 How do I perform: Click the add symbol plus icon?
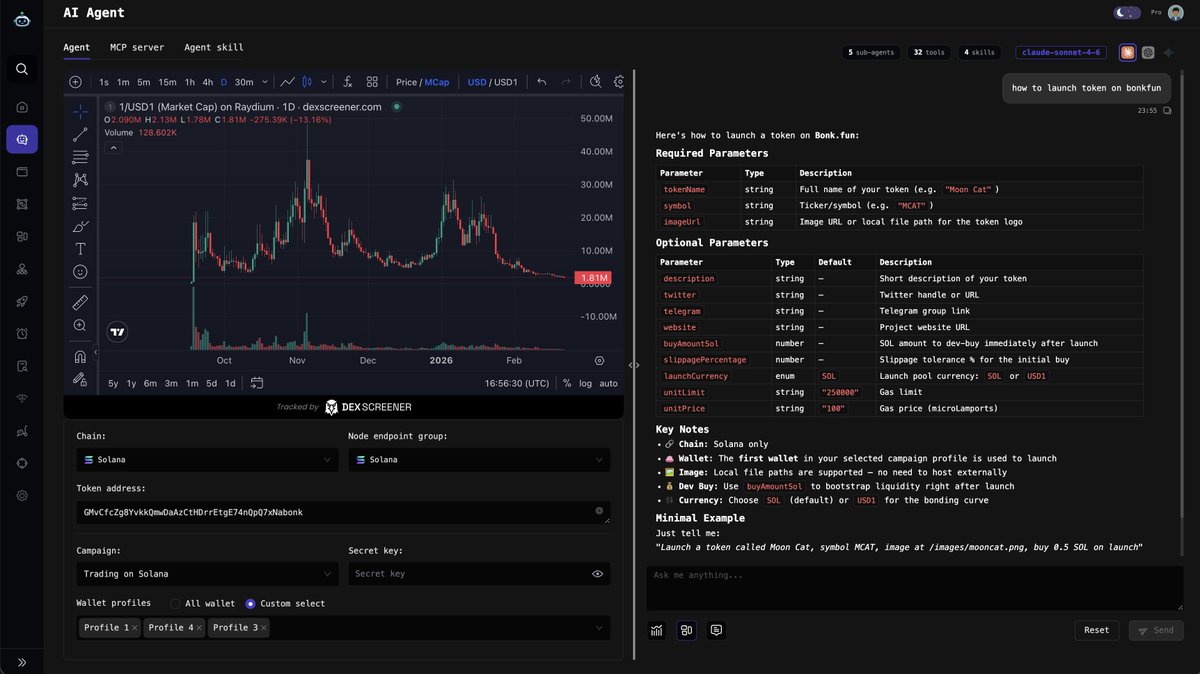[x=75, y=82]
